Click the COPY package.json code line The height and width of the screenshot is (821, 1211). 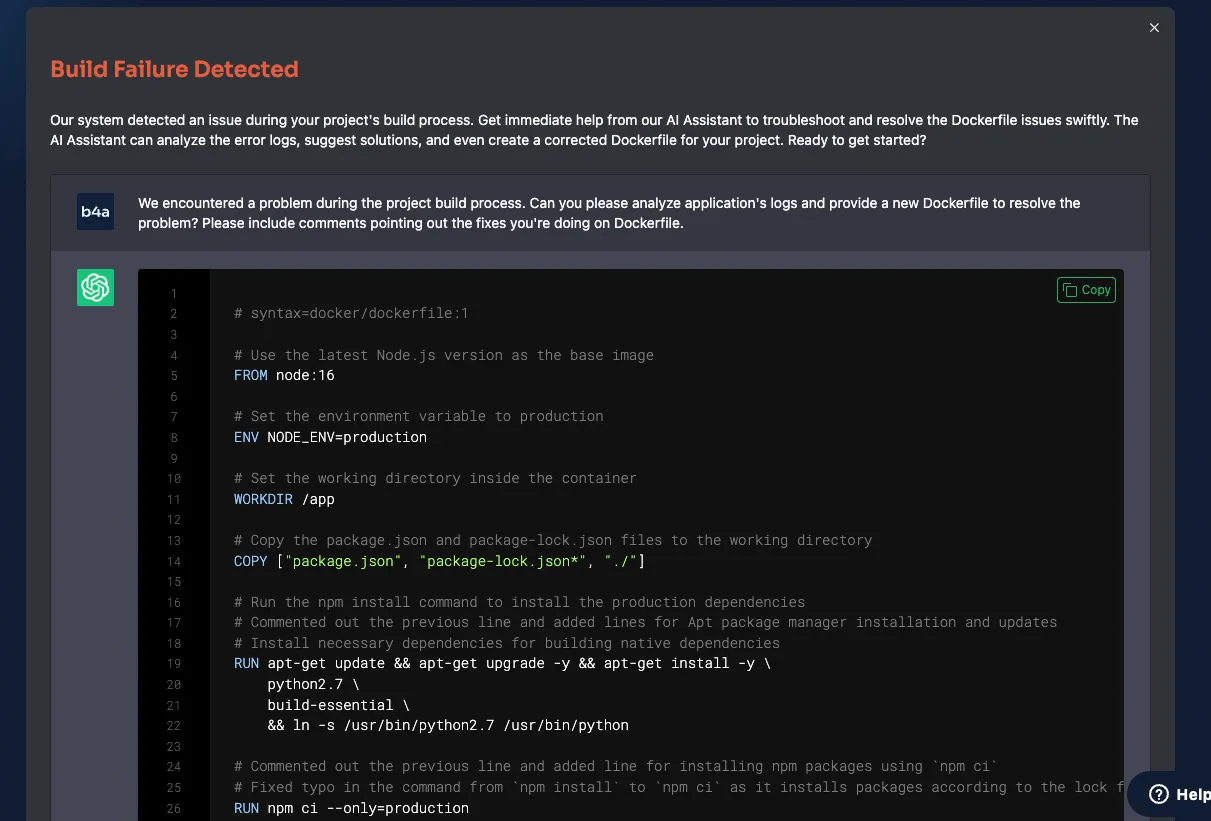click(x=439, y=561)
